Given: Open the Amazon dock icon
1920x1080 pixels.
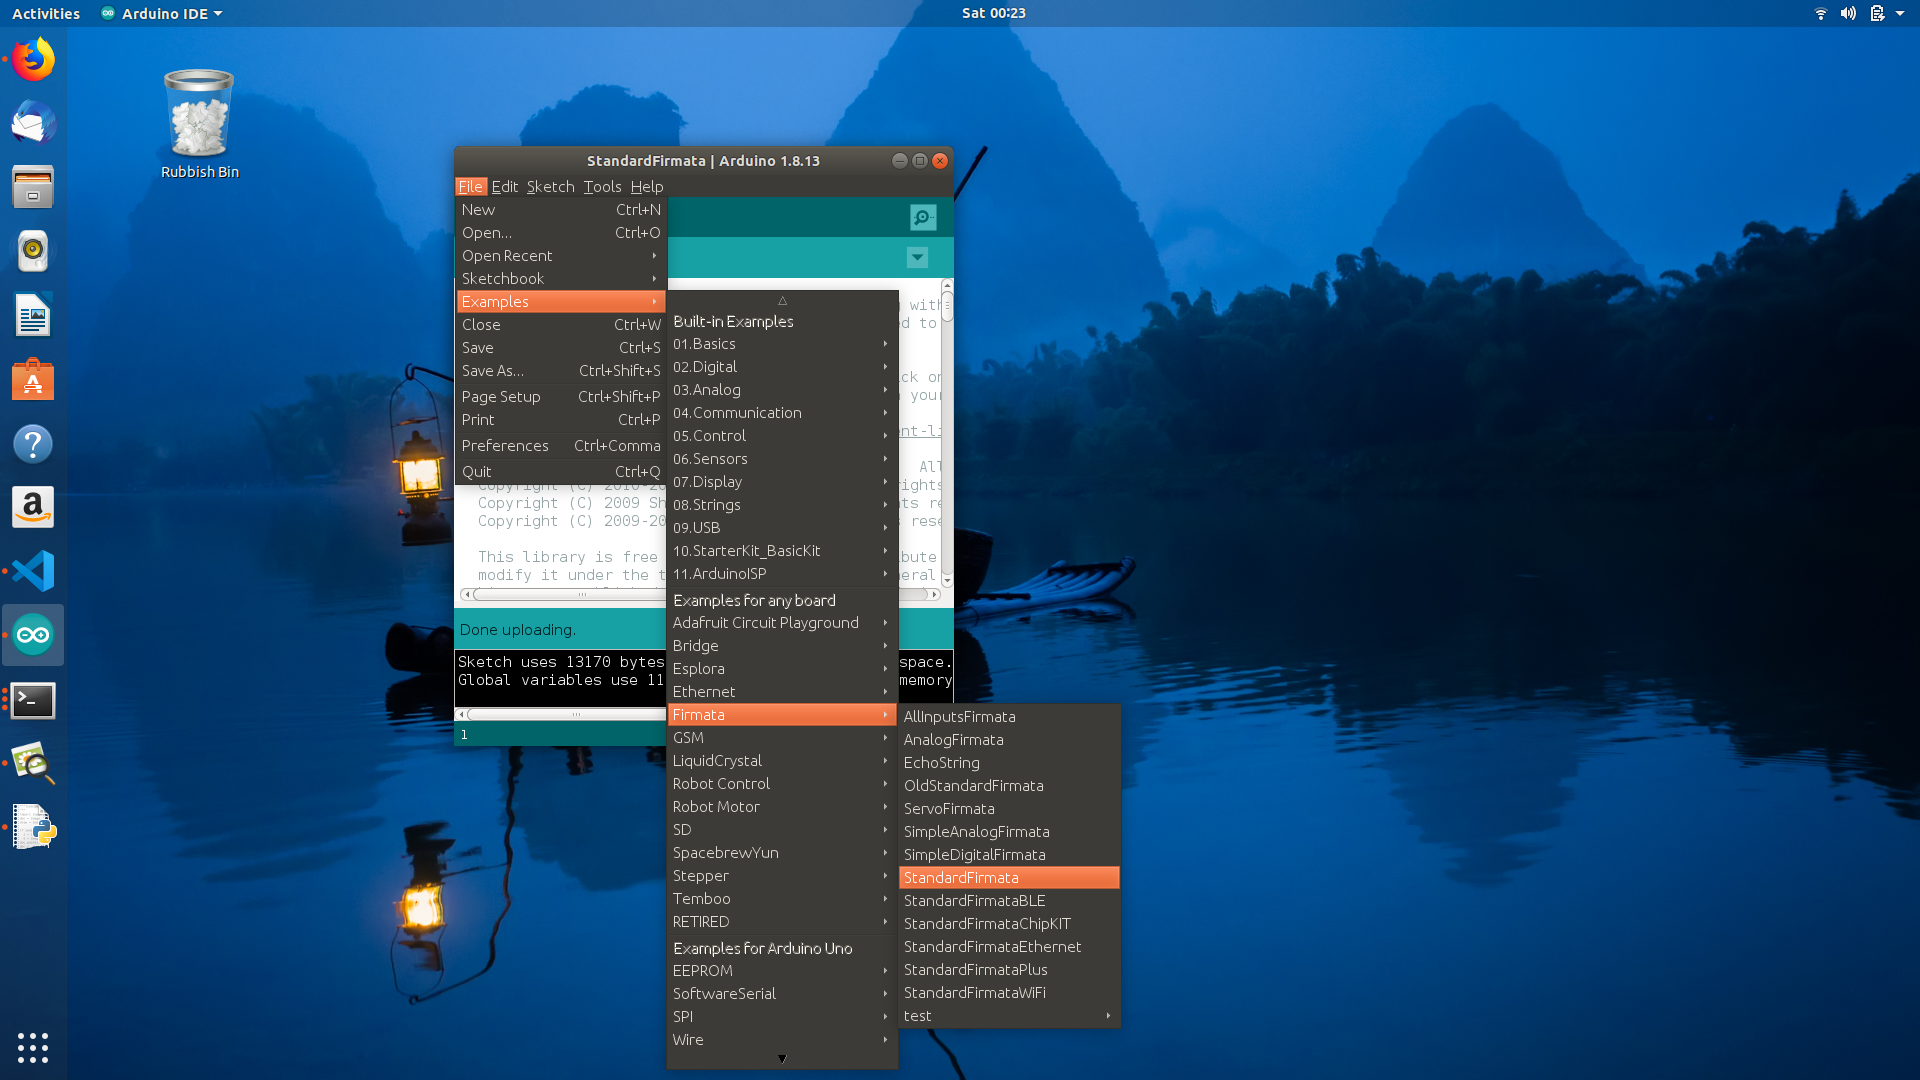Looking at the screenshot, I should pyautogui.click(x=33, y=507).
